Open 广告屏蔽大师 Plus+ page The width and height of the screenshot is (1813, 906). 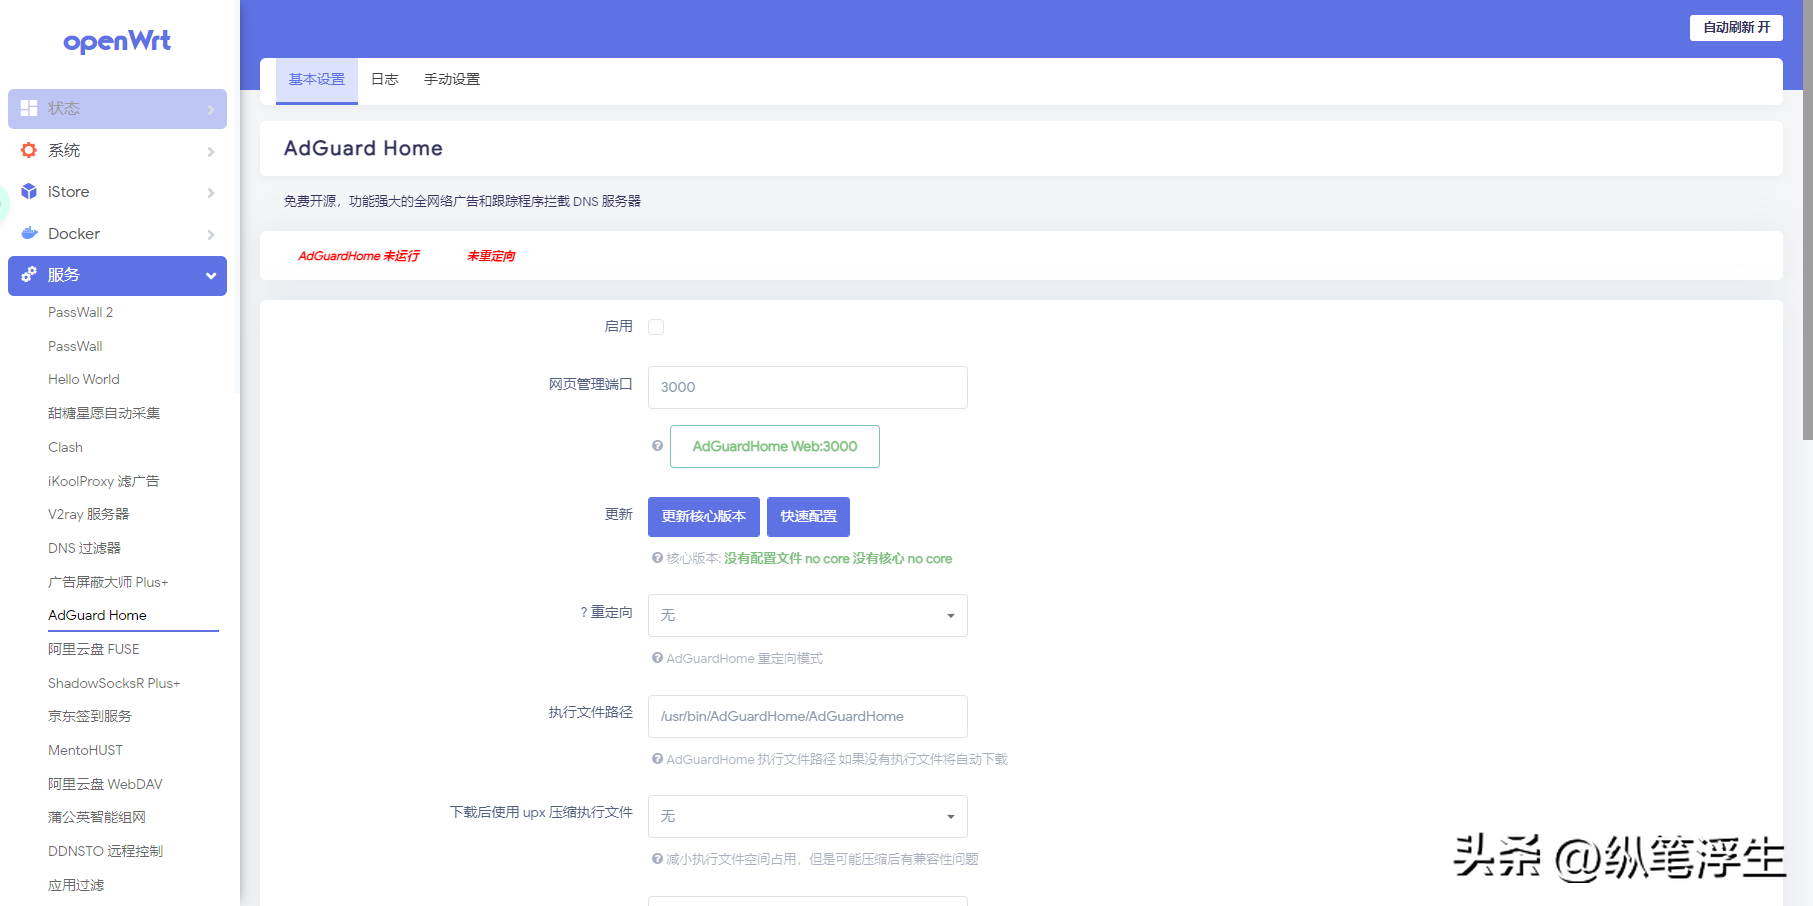[108, 582]
